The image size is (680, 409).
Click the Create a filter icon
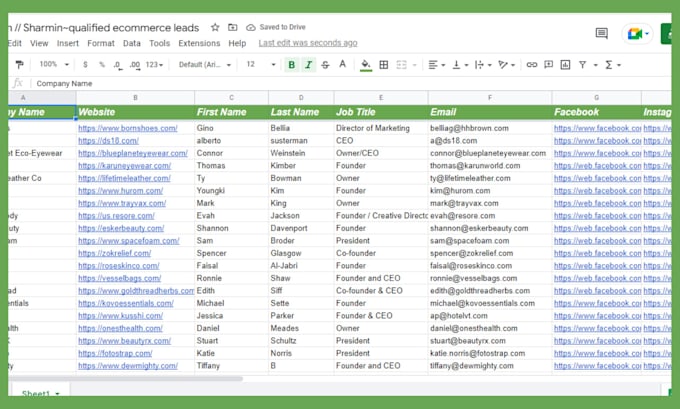(x=582, y=65)
